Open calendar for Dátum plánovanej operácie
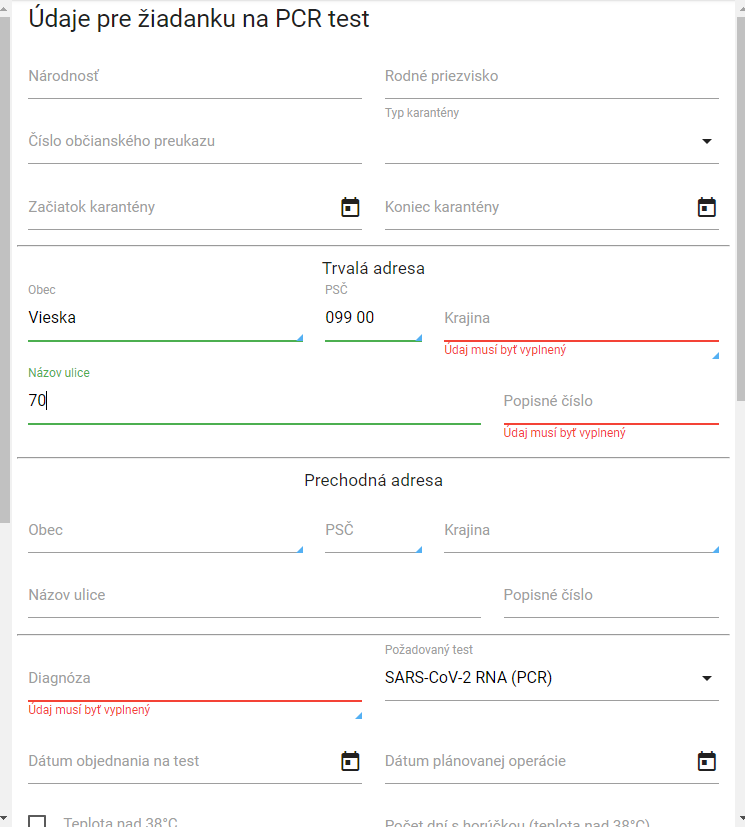This screenshot has height=827, width=745. point(707,761)
